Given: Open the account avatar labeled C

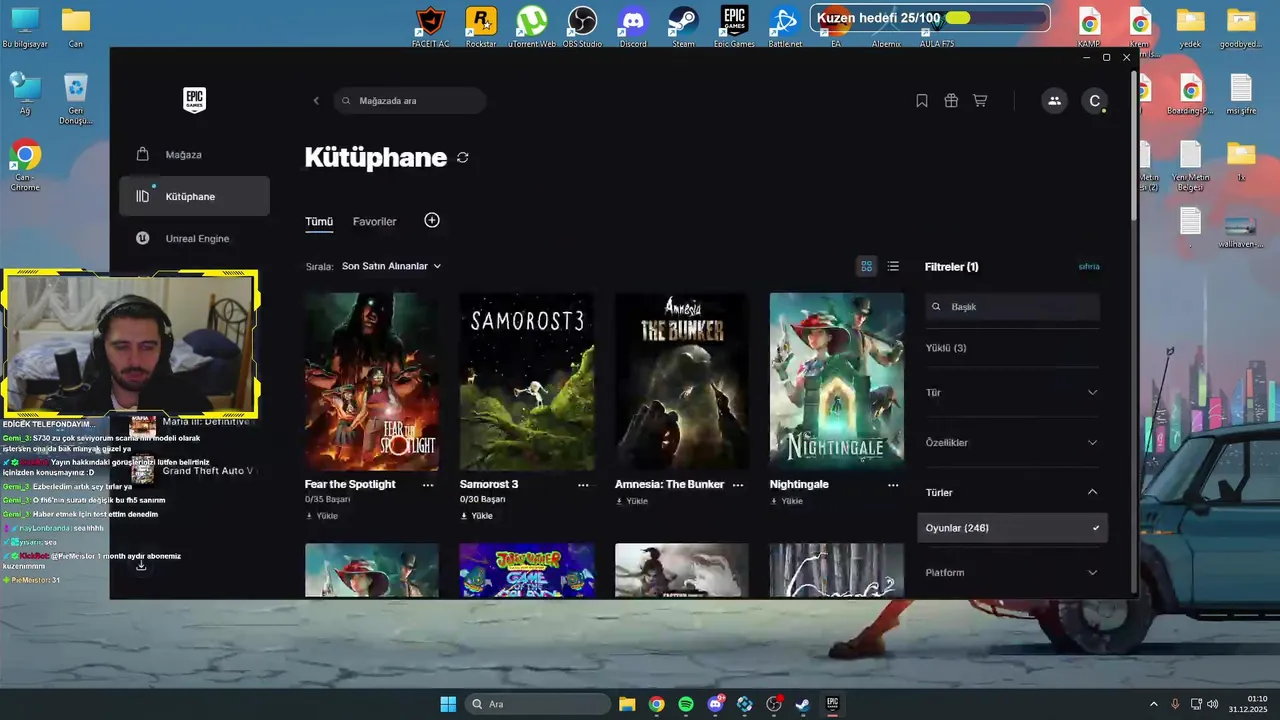Looking at the screenshot, I should pyautogui.click(x=1095, y=101).
